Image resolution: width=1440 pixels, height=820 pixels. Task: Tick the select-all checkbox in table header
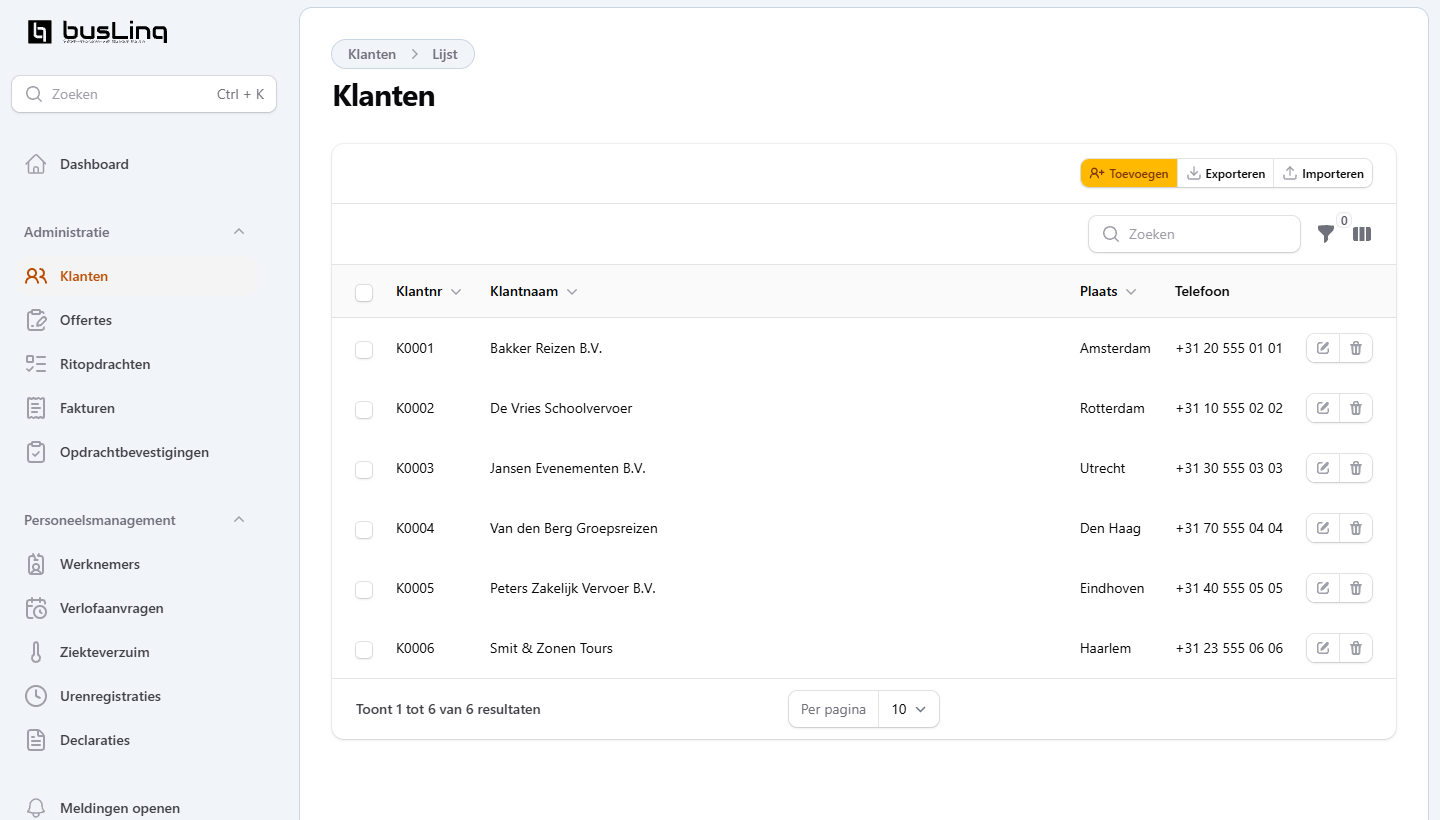(364, 292)
